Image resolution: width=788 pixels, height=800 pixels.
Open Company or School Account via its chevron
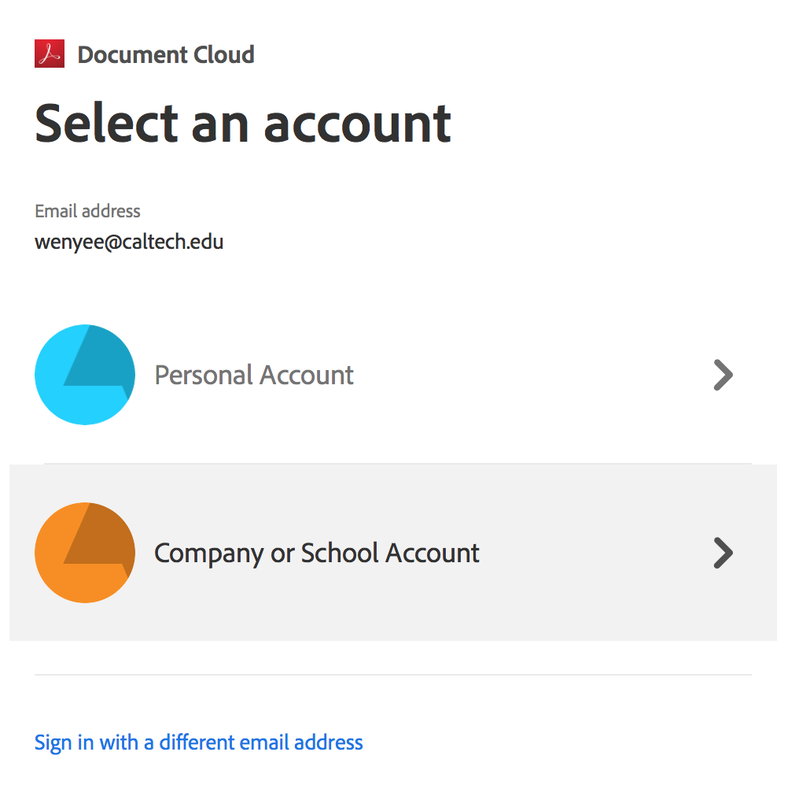tap(723, 553)
